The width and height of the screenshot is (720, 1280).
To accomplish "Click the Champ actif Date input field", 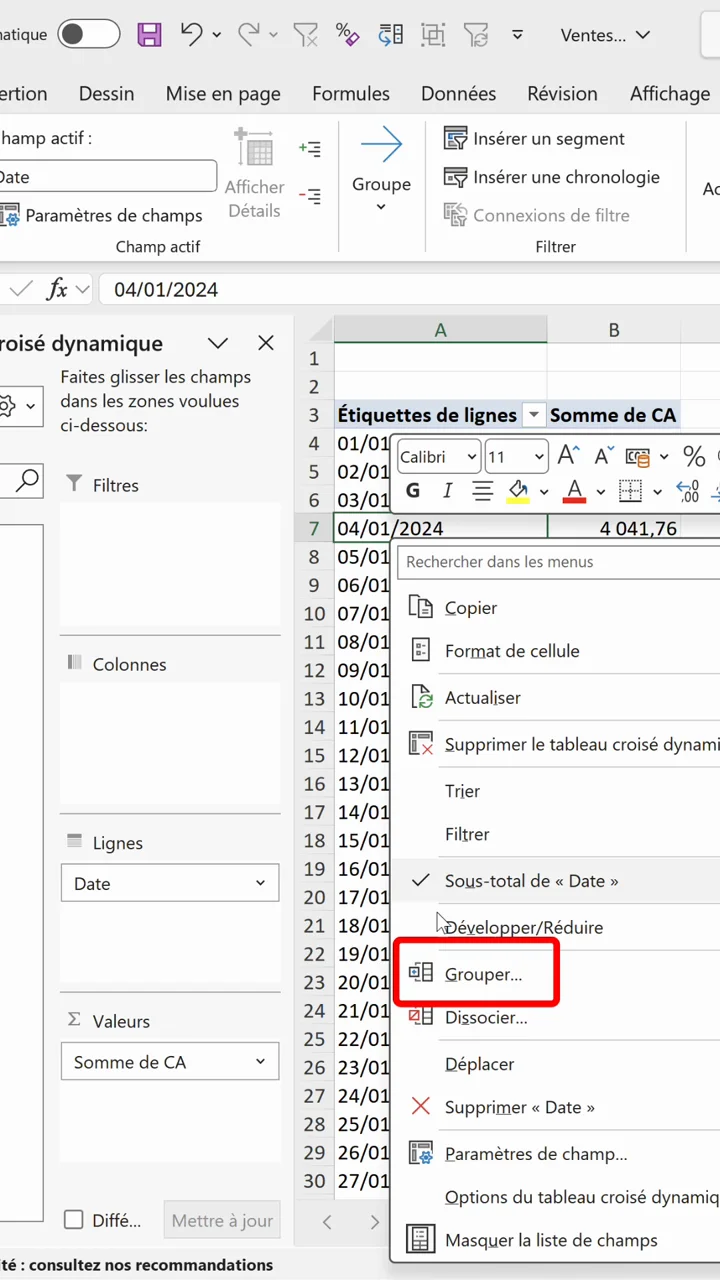I will pos(106,177).
